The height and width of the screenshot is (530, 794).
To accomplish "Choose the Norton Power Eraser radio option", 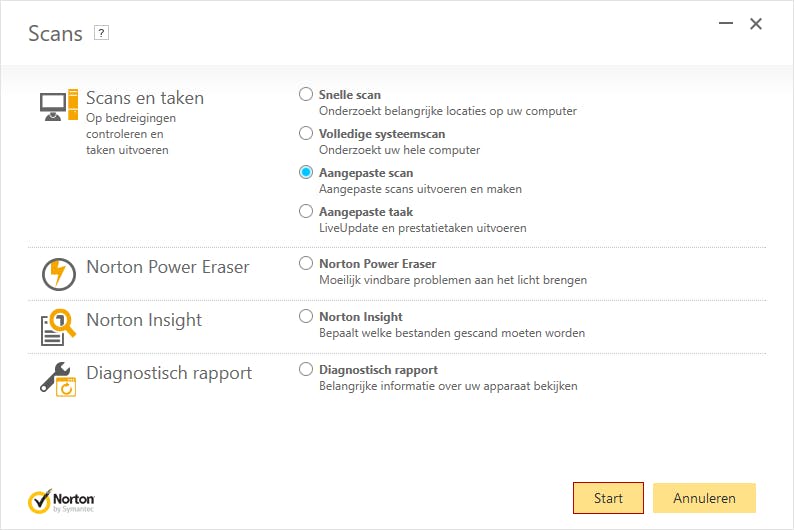I will (306, 263).
